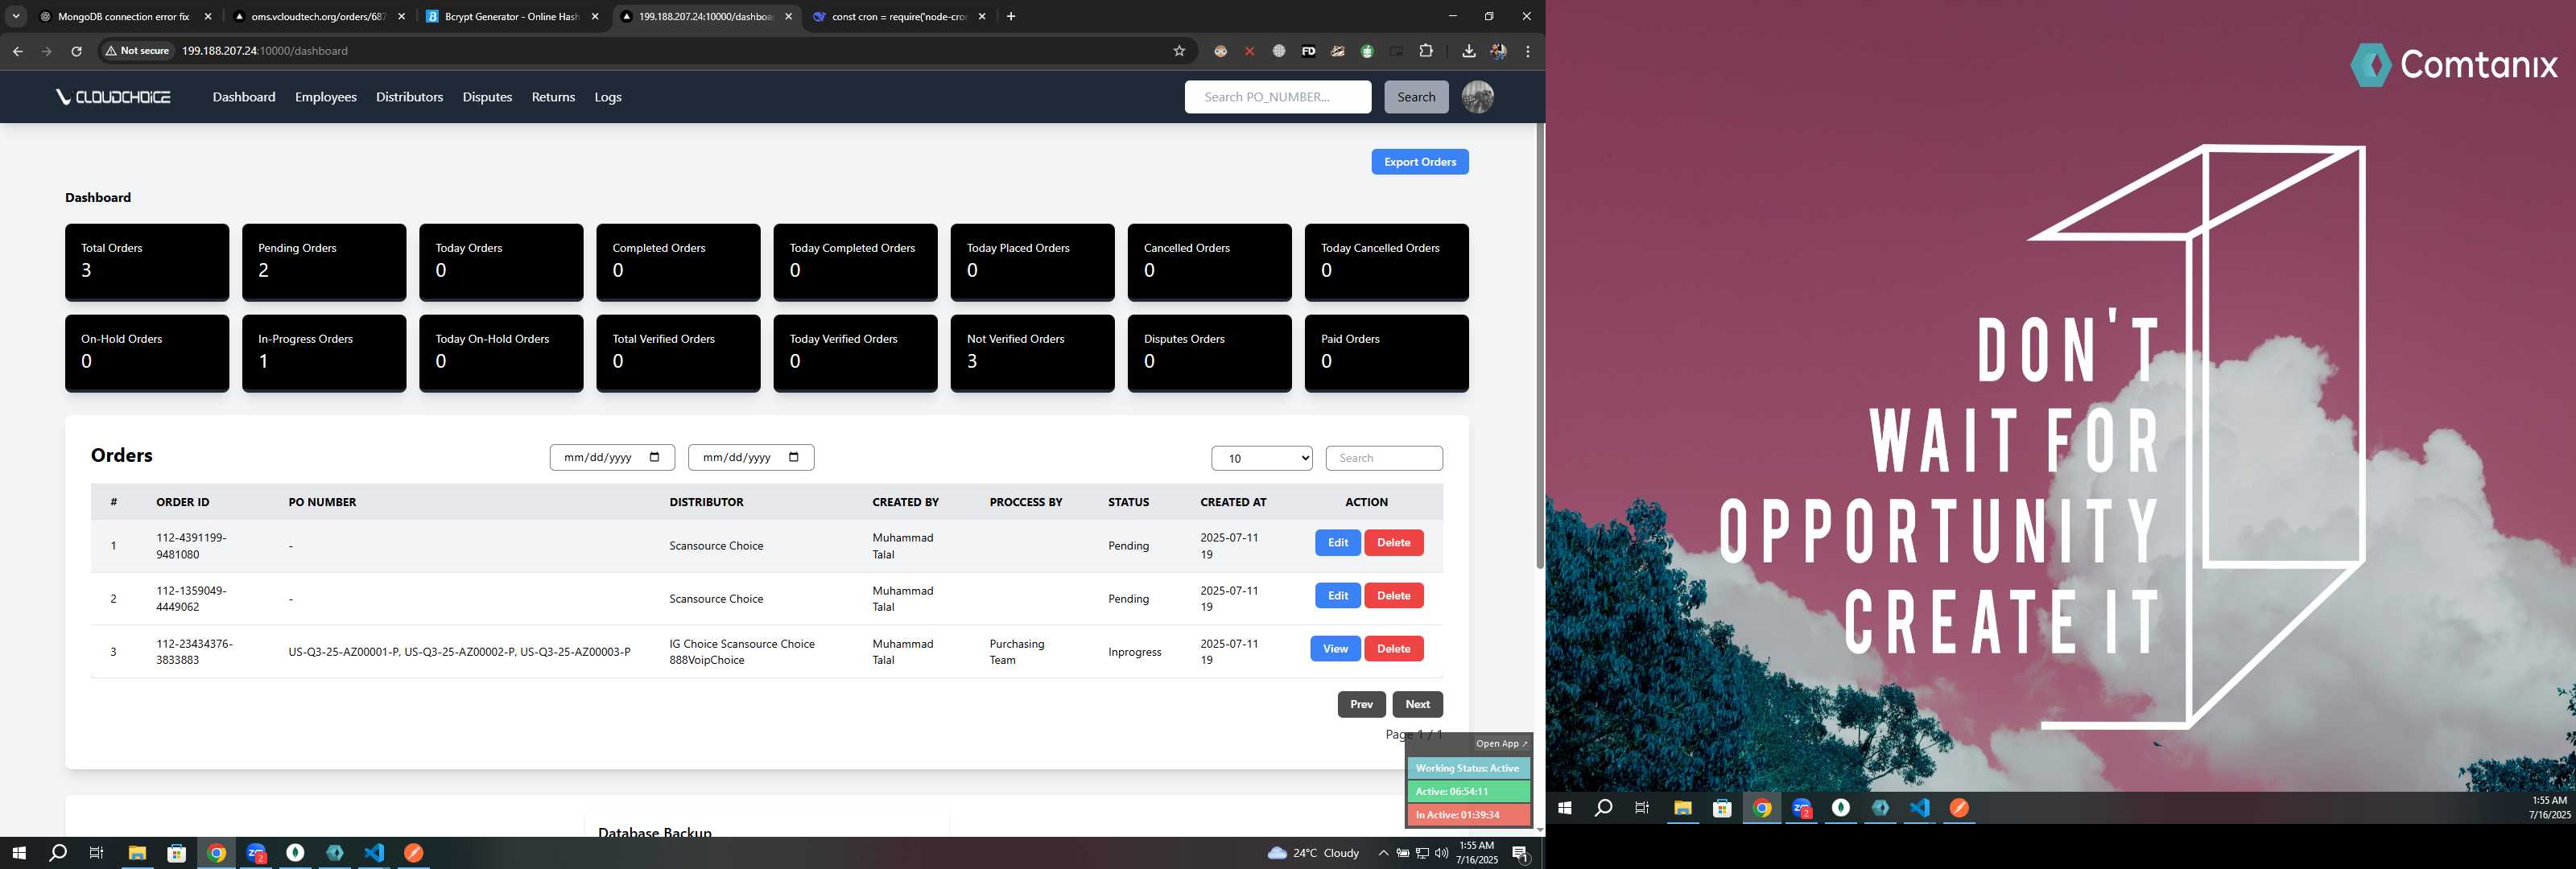Click the In-Progress Orders stat card
The width and height of the screenshot is (2576, 869).
click(x=324, y=353)
